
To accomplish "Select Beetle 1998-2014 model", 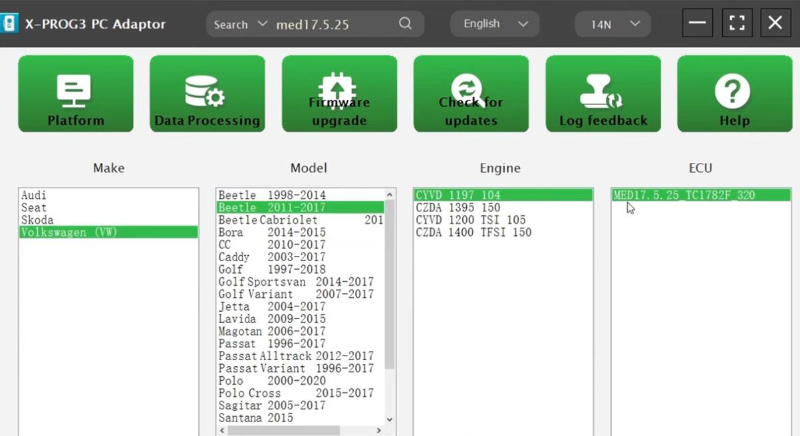I will coord(300,195).
